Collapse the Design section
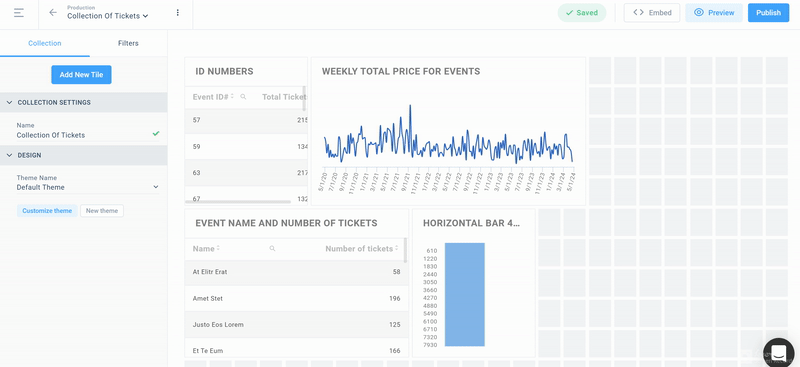Image resolution: width=800 pixels, height=367 pixels. [83, 155]
